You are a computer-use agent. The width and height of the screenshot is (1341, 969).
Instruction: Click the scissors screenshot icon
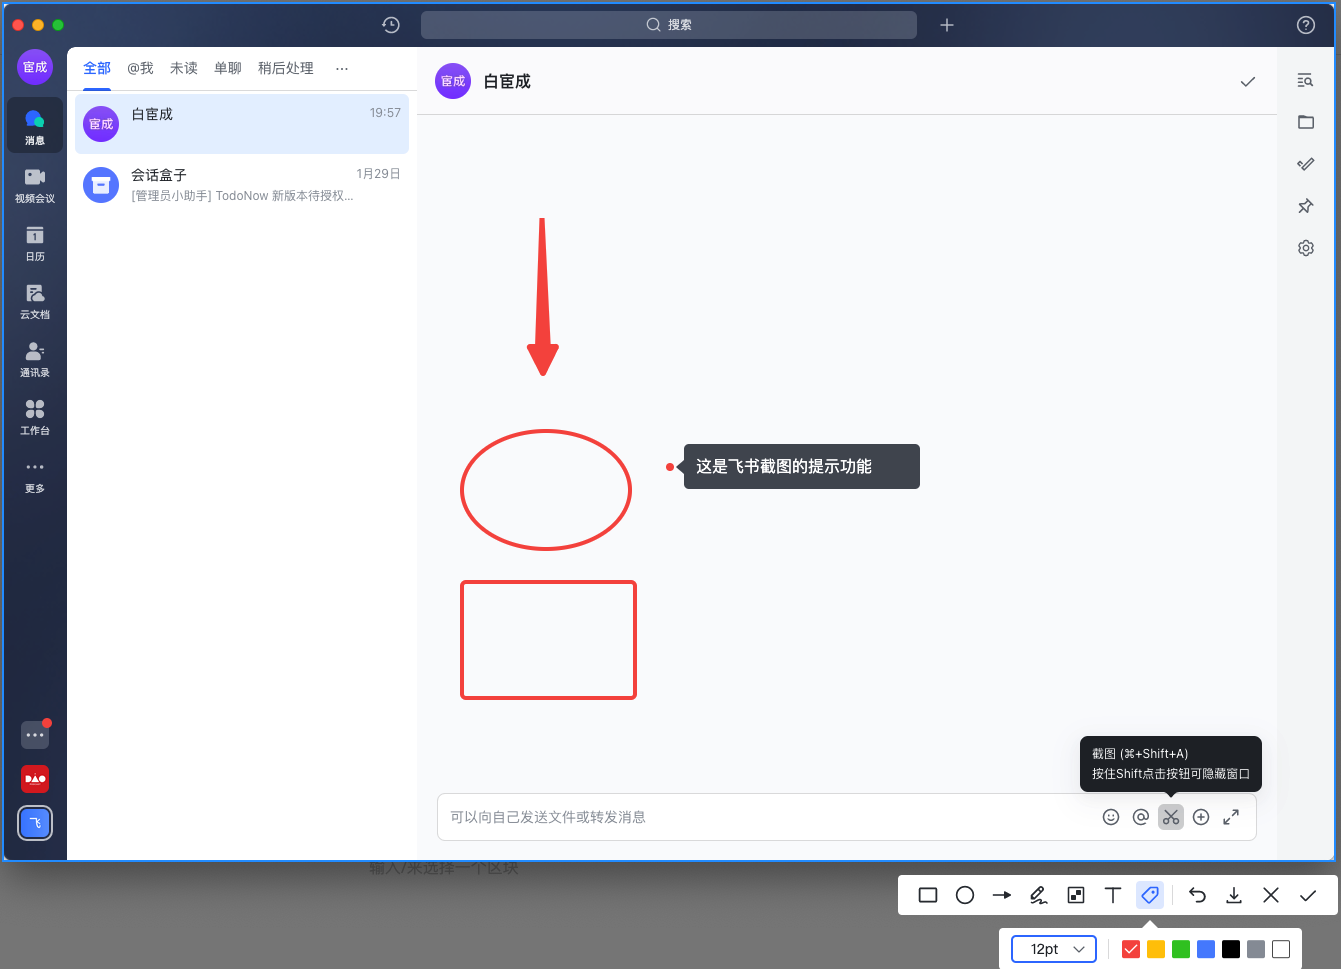tap(1171, 817)
